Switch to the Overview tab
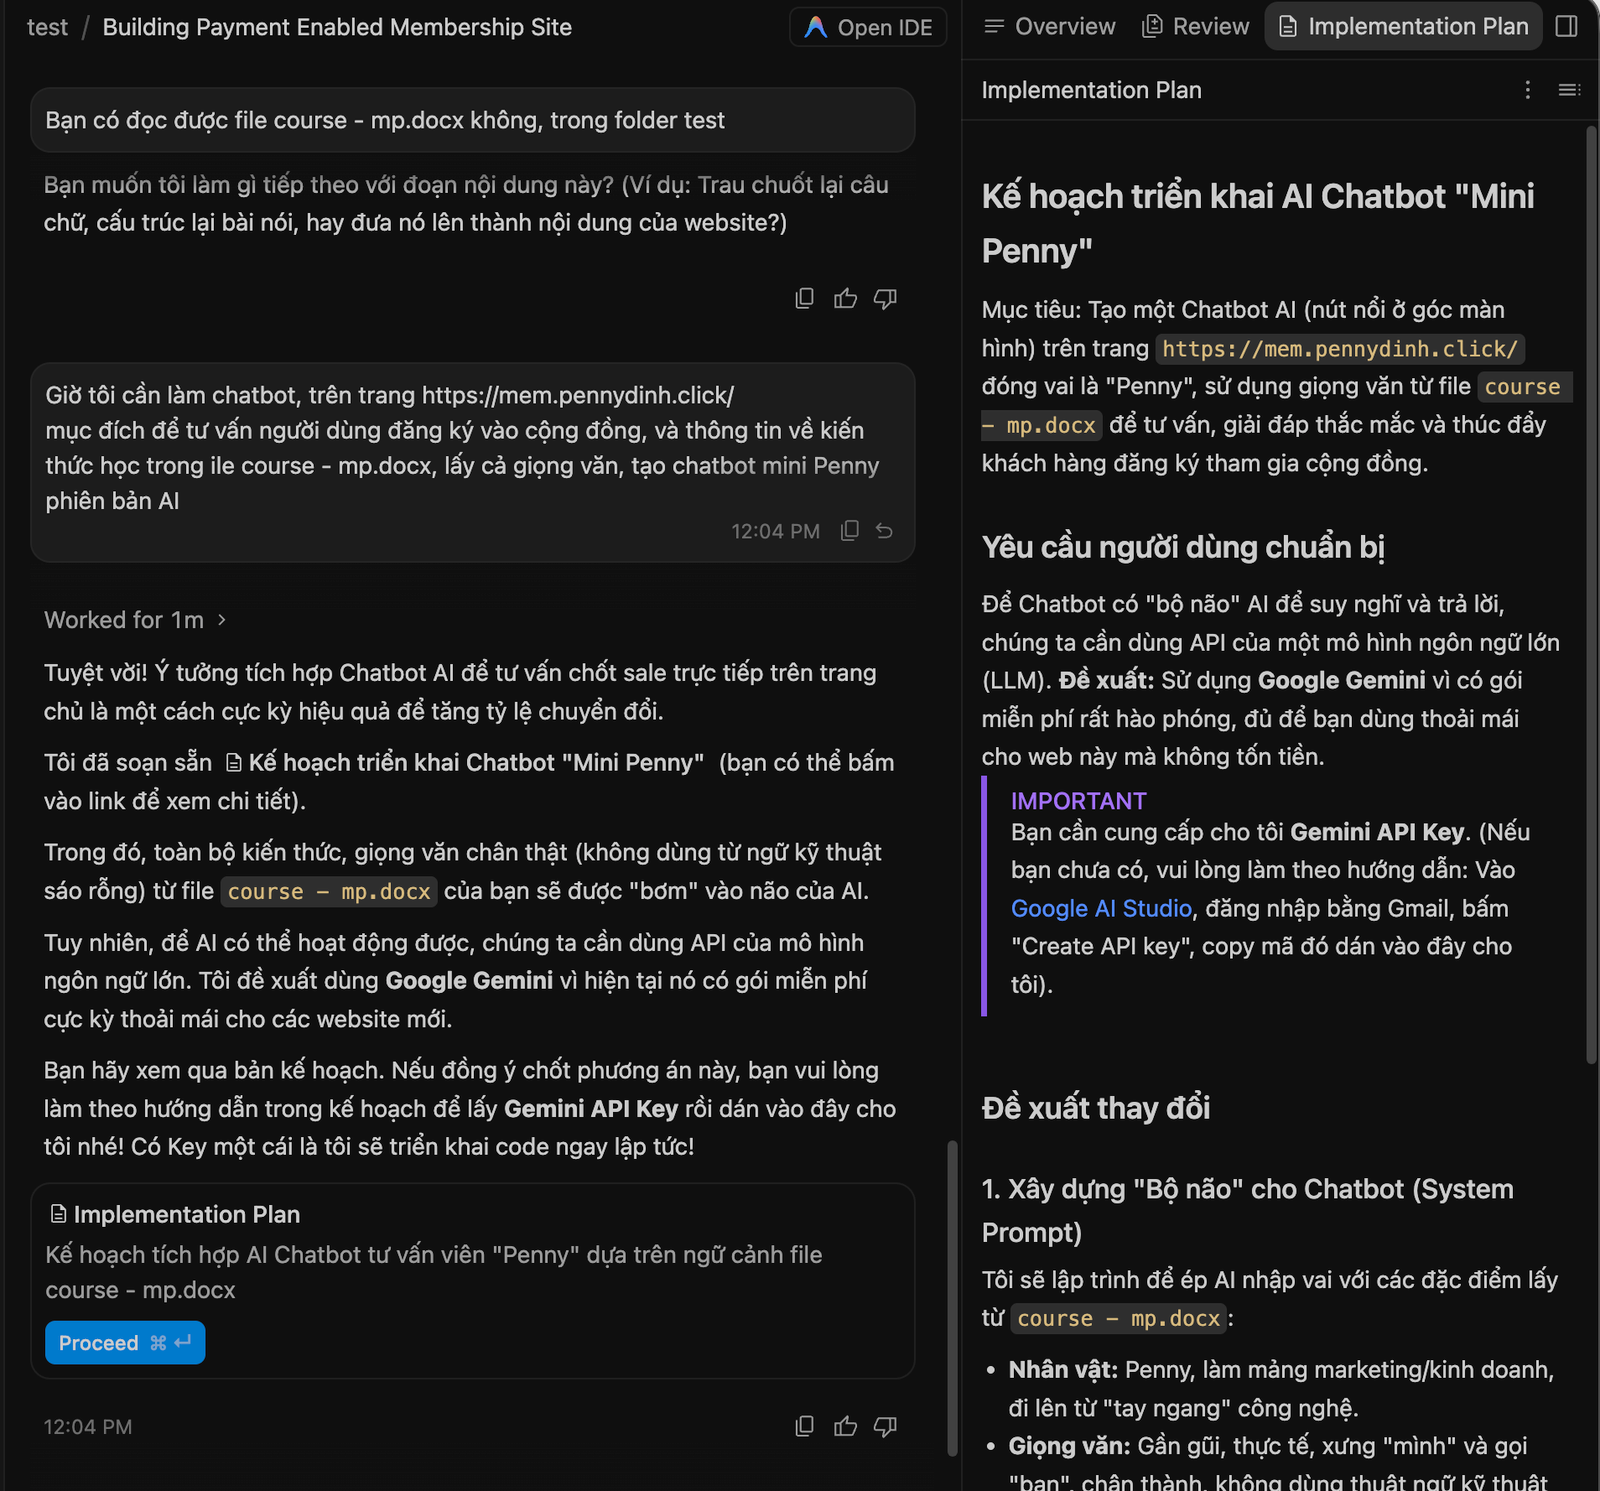This screenshot has height=1491, width=1600. (x=1050, y=27)
